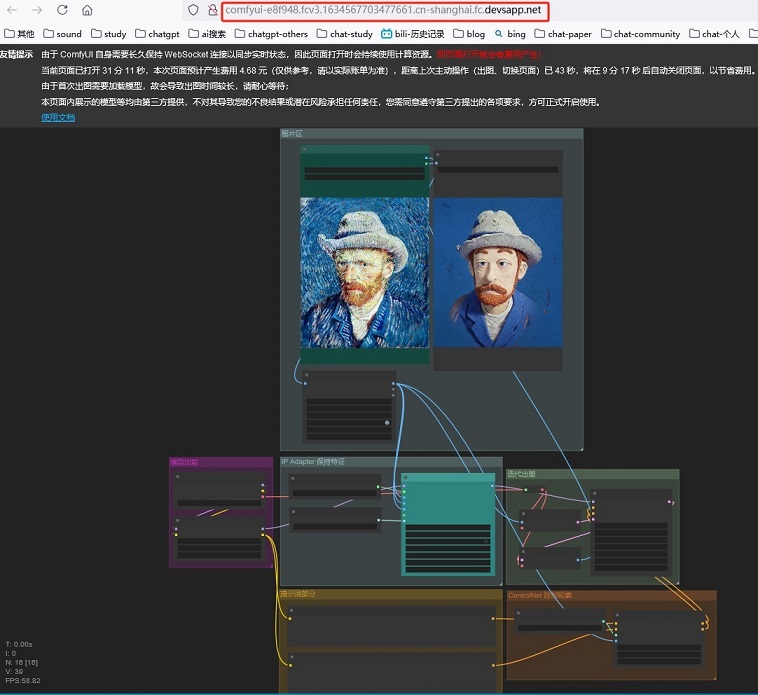Viewport: 758px width, 695px height.
Task: Select the 提示词部分 group title
Action: (298, 594)
